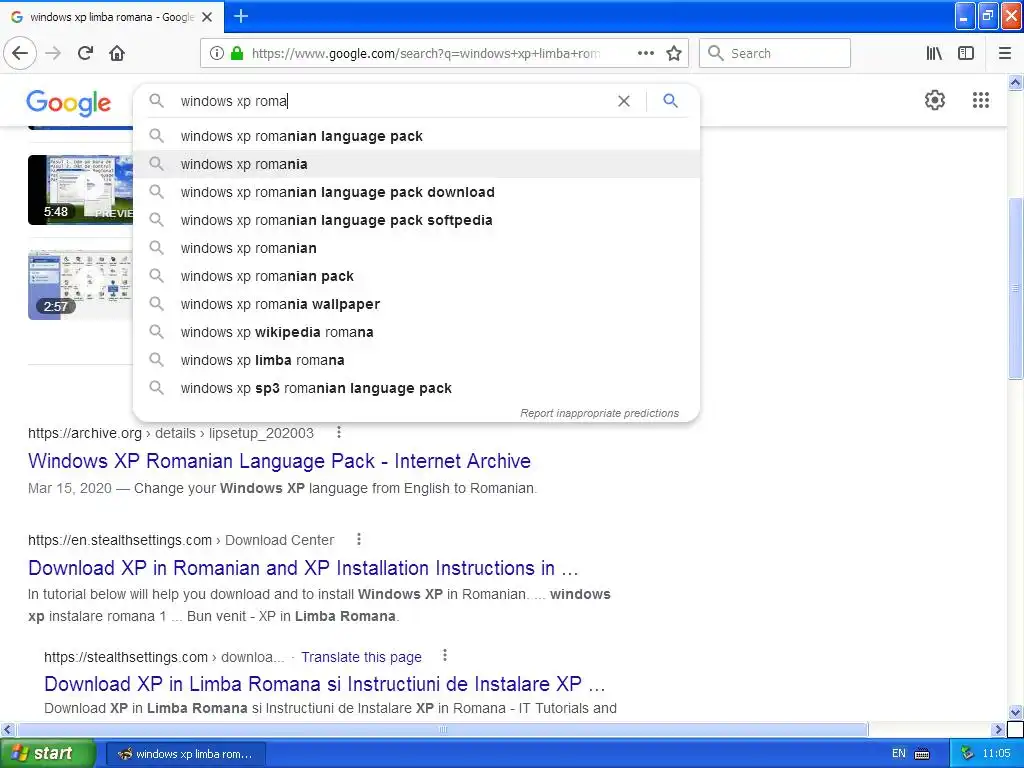Image resolution: width=1024 pixels, height=768 pixels.
Task: Choose 'windows xp wikipedia romana' suggestion
Action: point(416,332)
